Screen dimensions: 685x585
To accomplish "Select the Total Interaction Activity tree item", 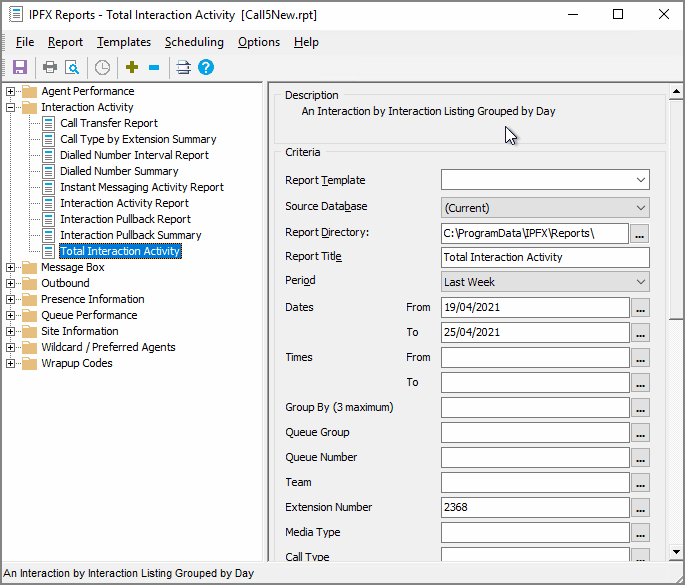I will pos(120,251).
